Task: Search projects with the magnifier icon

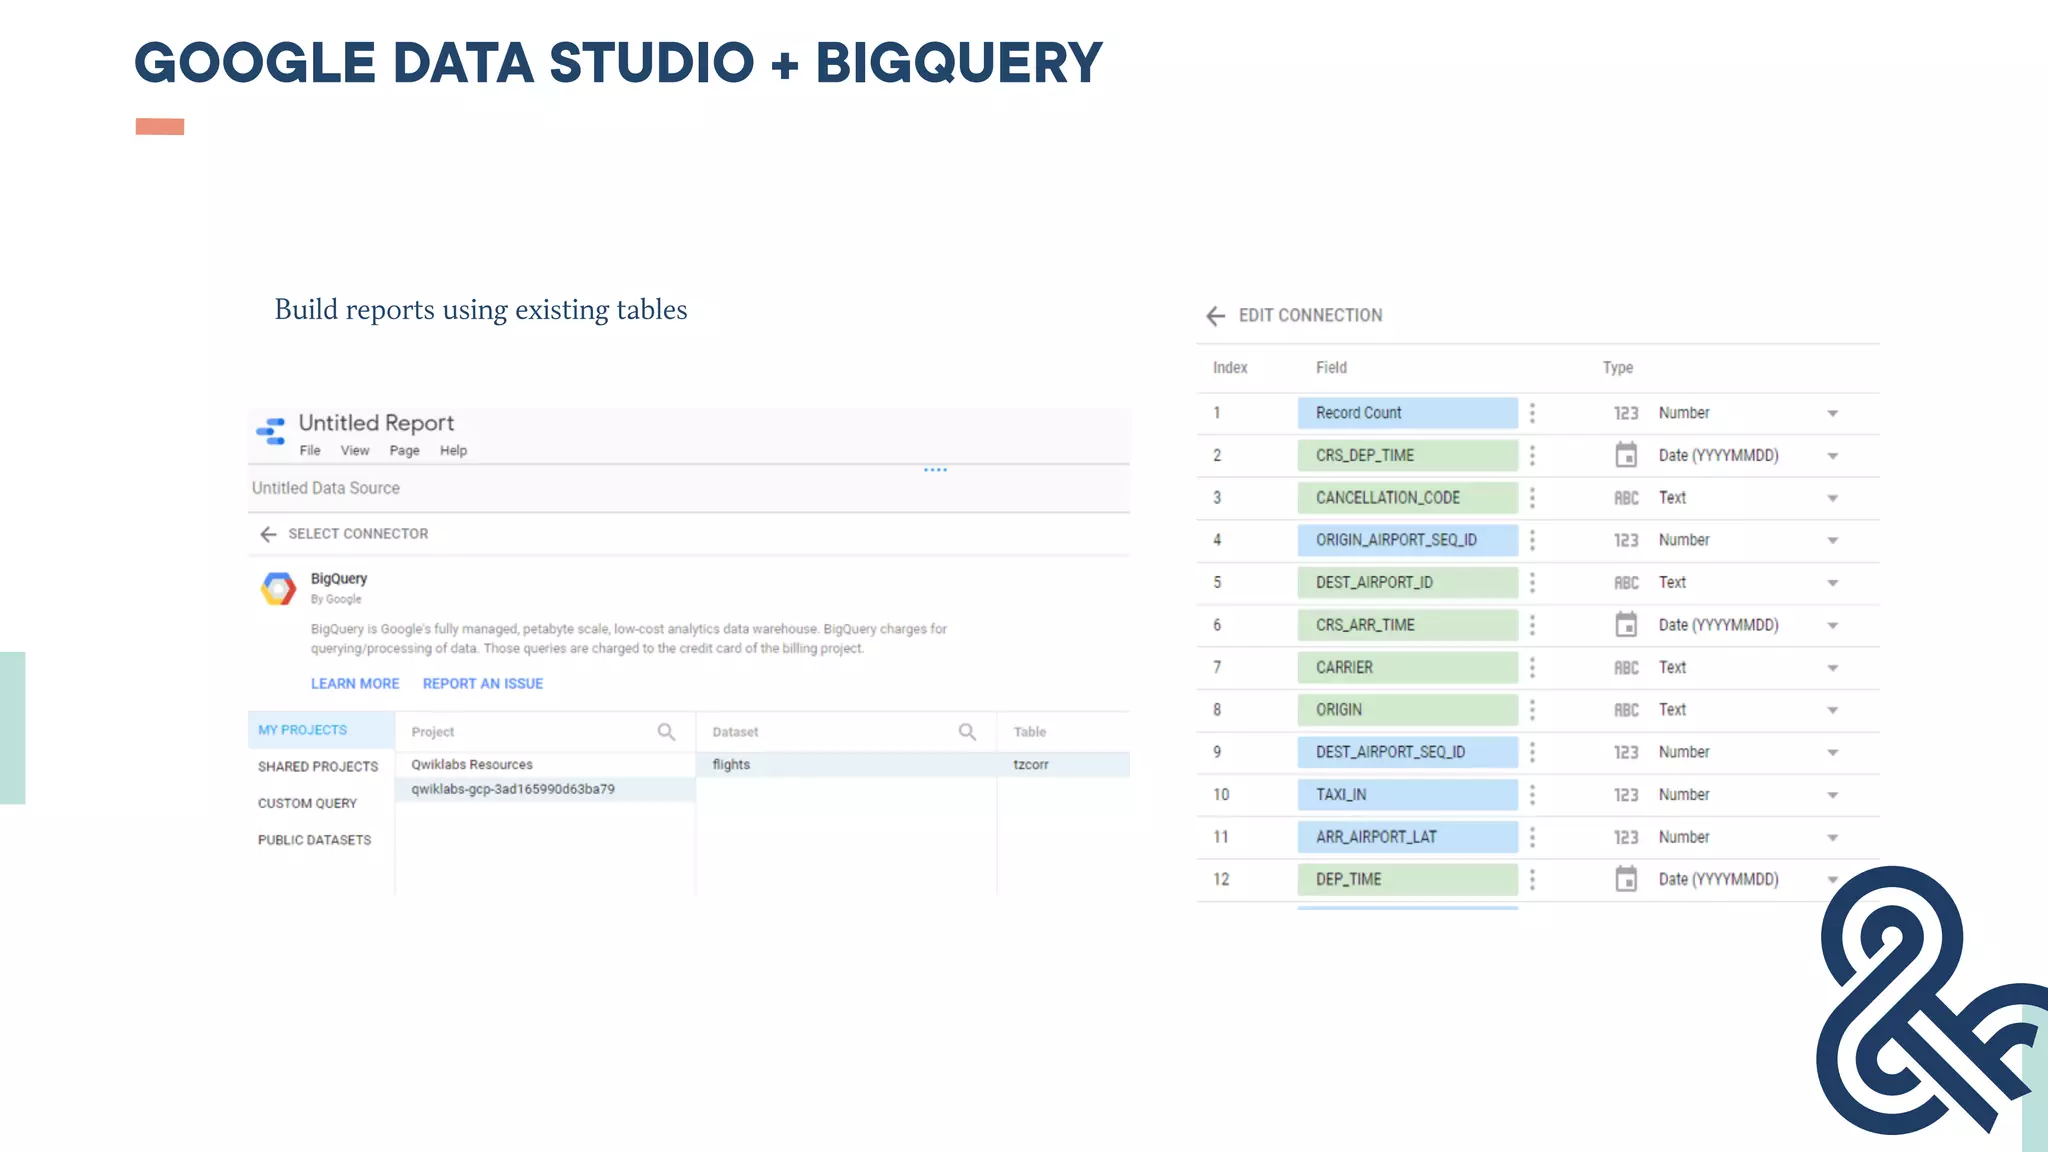Action: (x=666, y=732)
